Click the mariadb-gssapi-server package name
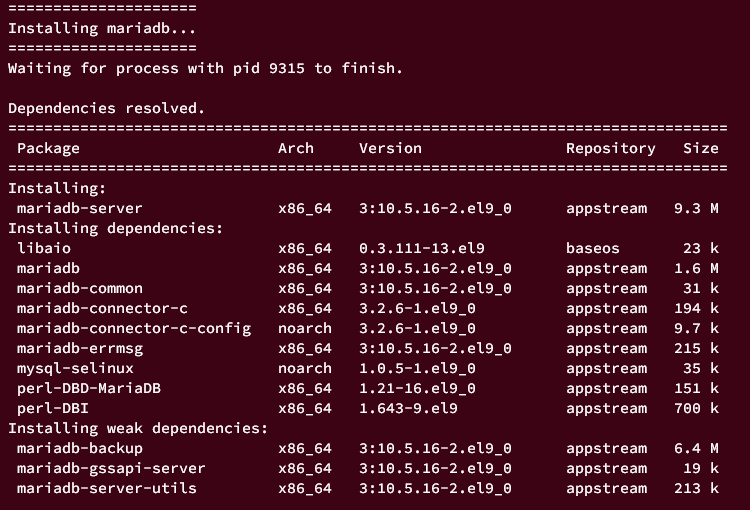The width and height of the screenshot is (750, 510). pos(111,468)
